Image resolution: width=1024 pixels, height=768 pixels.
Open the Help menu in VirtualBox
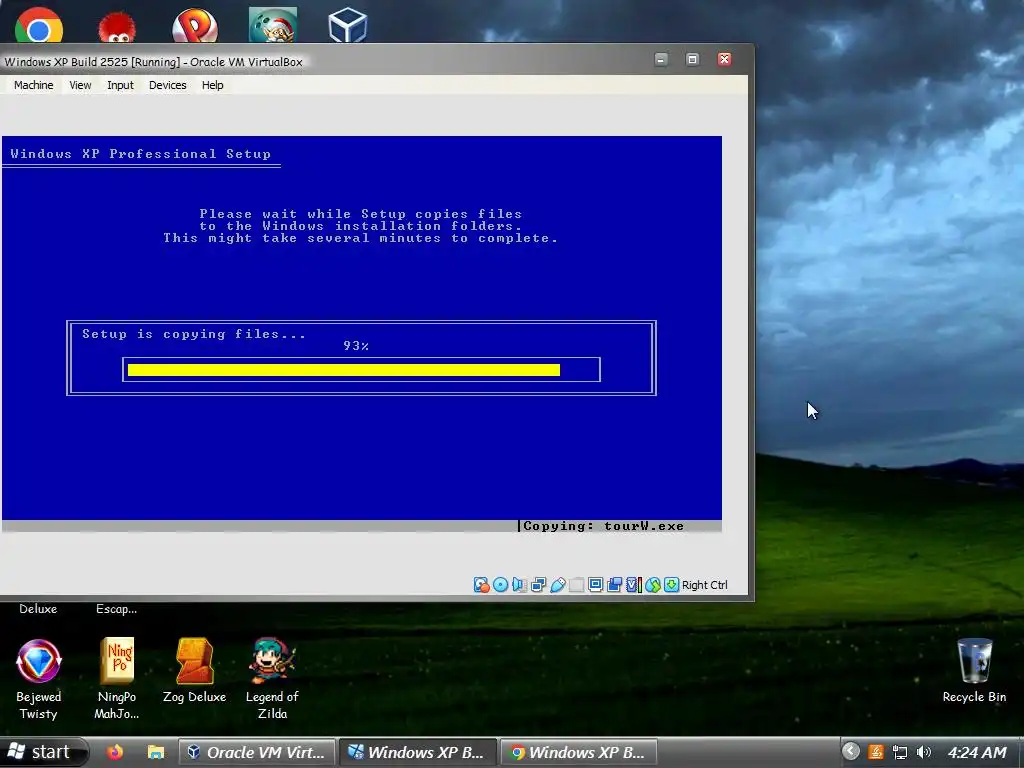212,85
